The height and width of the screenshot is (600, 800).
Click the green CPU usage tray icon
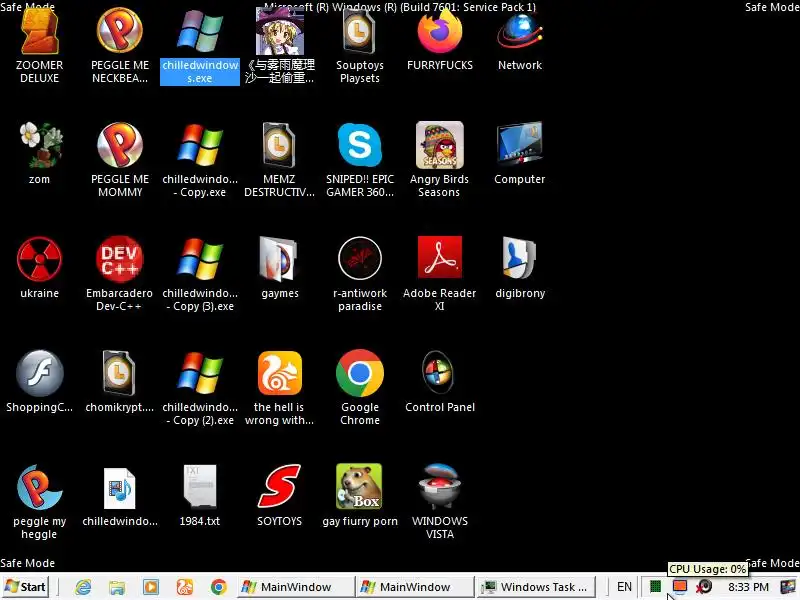point(656,587)
